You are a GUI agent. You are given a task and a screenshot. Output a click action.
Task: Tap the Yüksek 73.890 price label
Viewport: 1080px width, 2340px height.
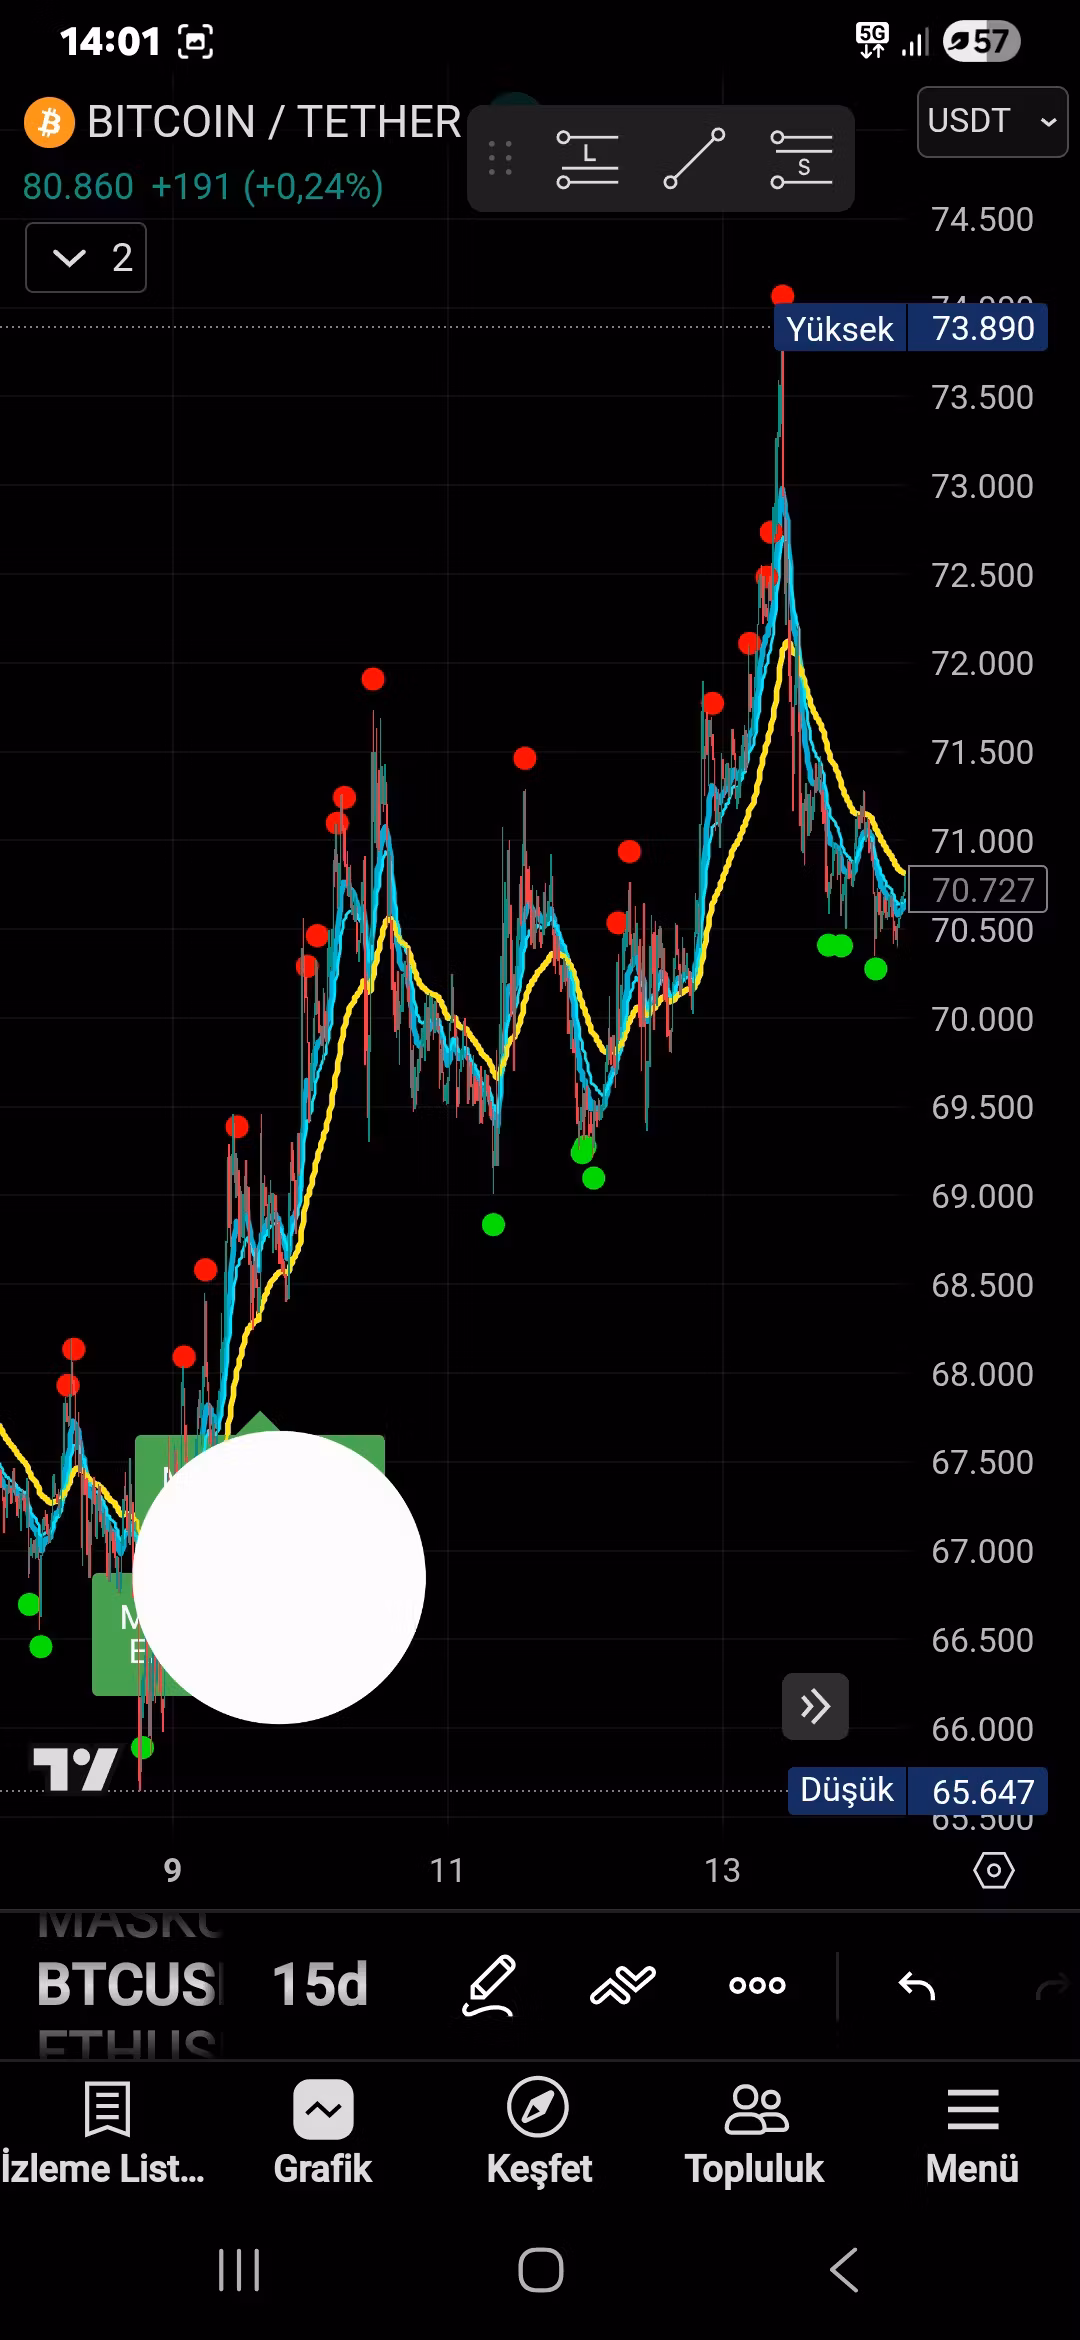point(911,328)
